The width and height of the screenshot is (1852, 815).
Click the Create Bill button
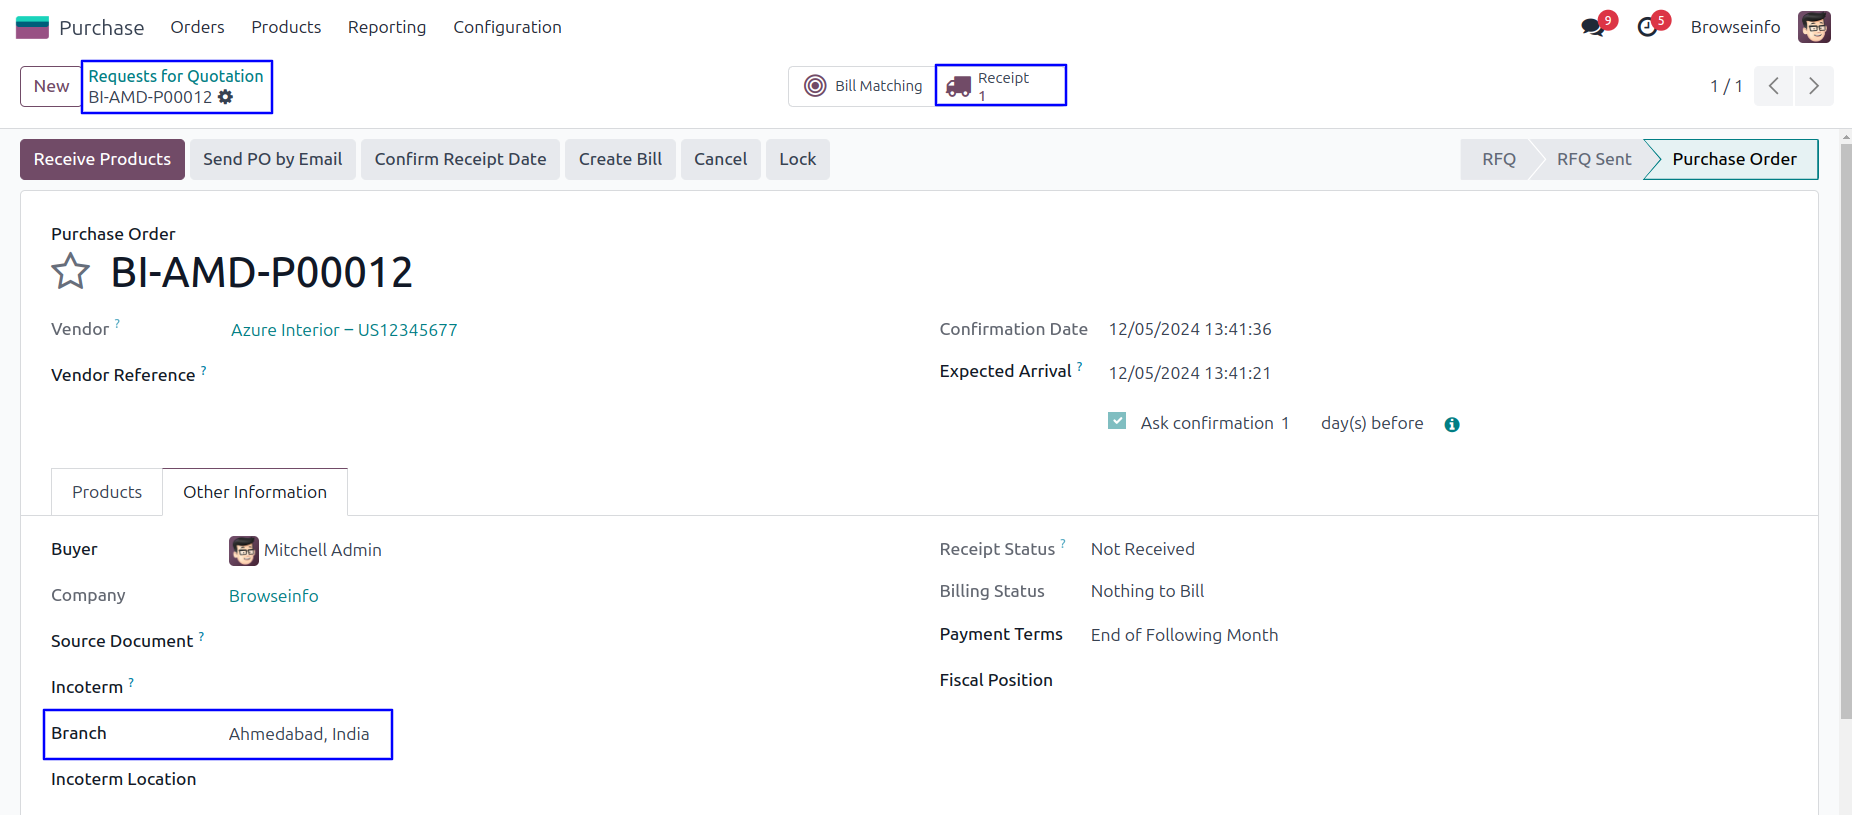click(620, 159)
